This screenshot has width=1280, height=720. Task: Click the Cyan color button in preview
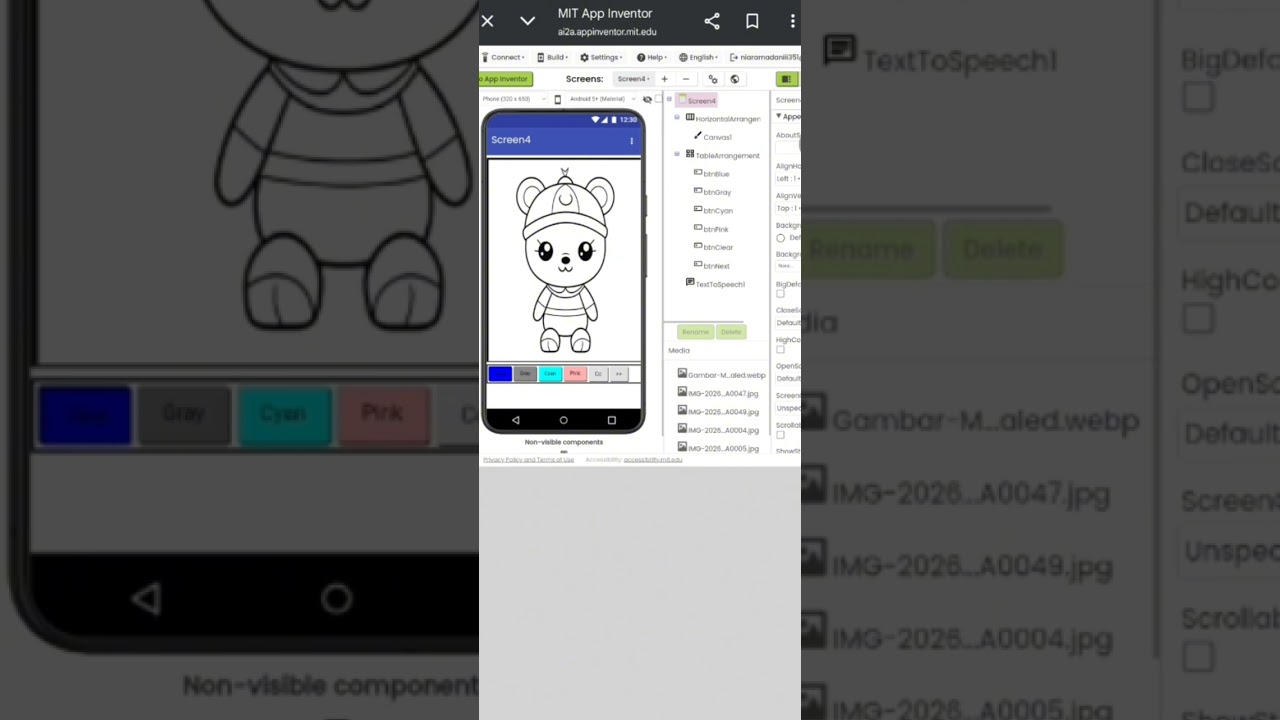pyautogui.click(x=550, y=374)
